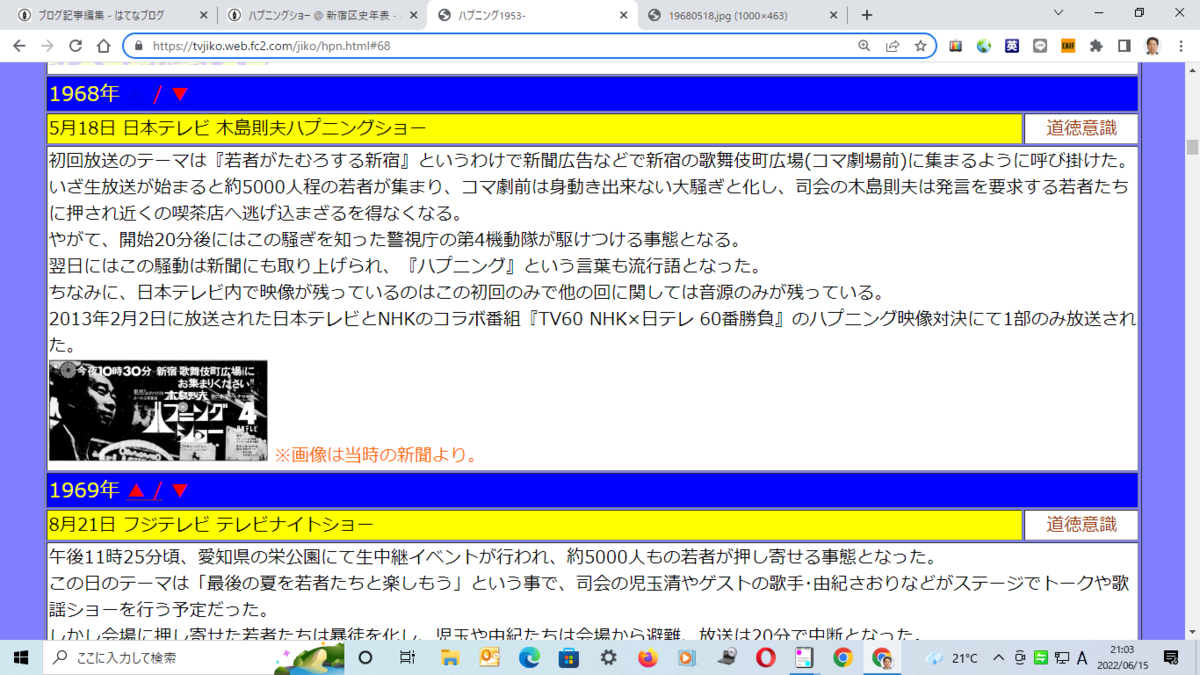Go back to the previous page

click(x=19, y=46)
